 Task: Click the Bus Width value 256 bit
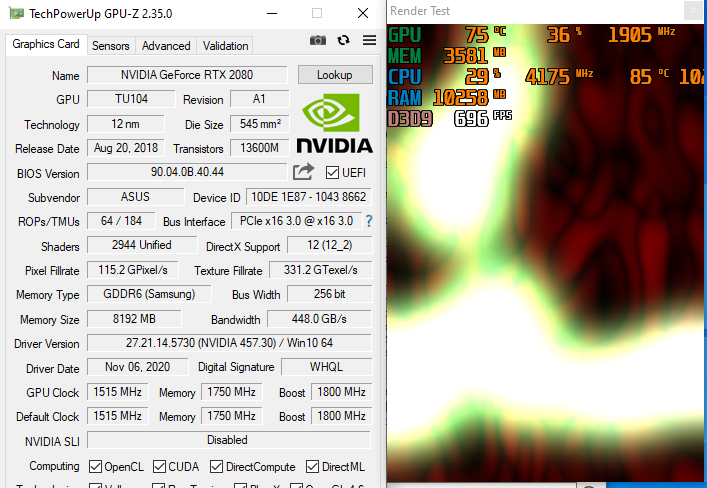coord(330,294)
